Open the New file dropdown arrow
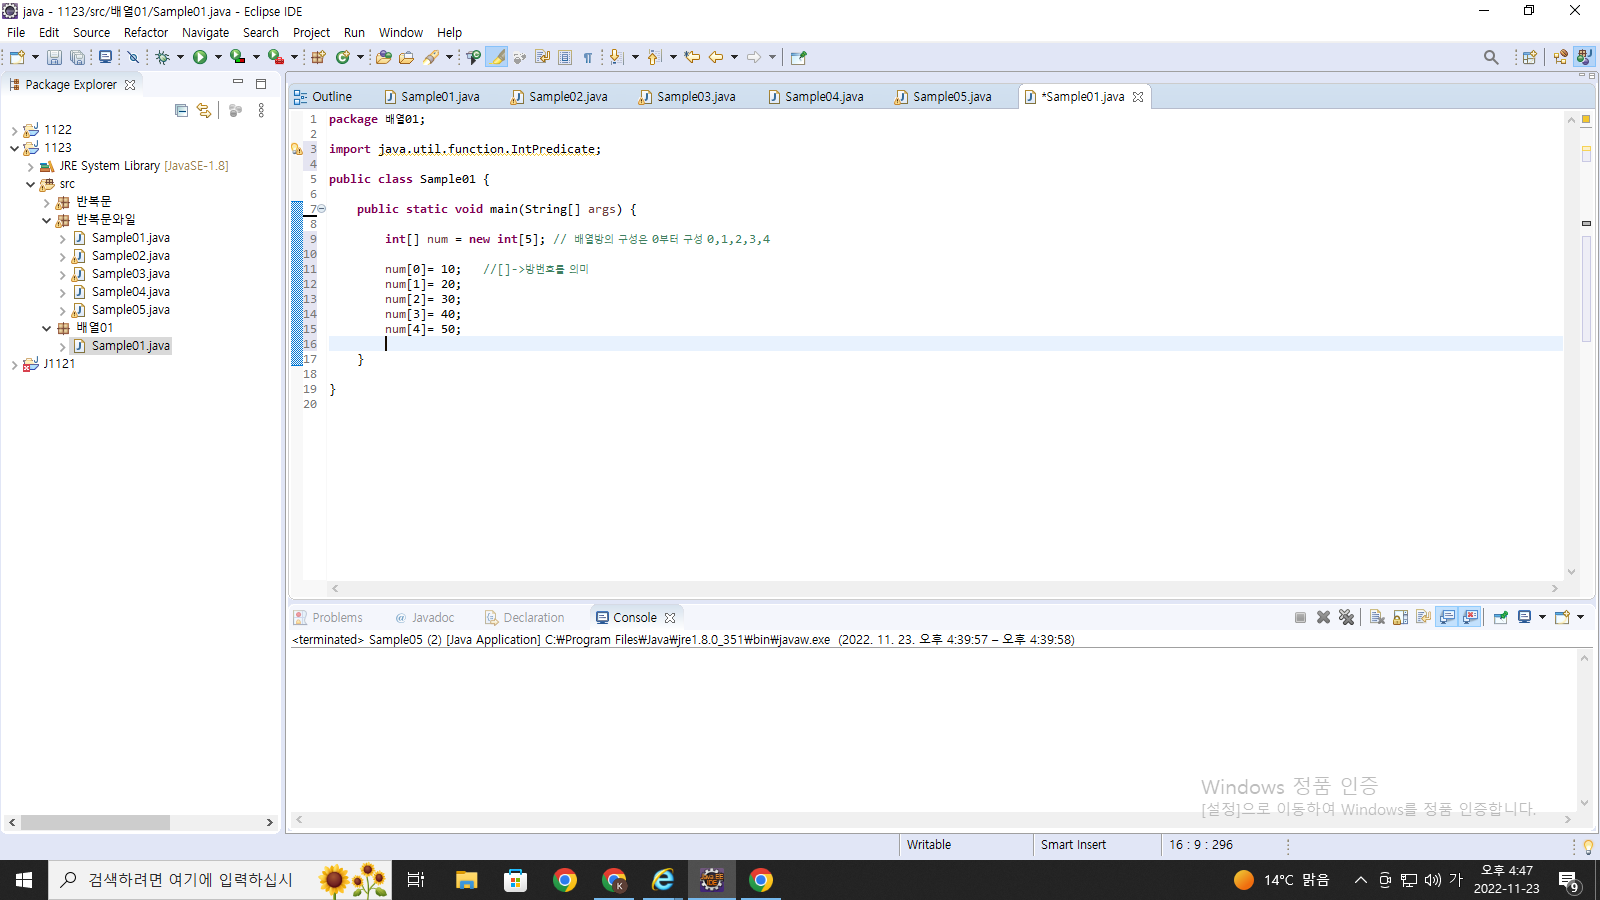This screenshot has height=900, width=1600. click(35, 57)
